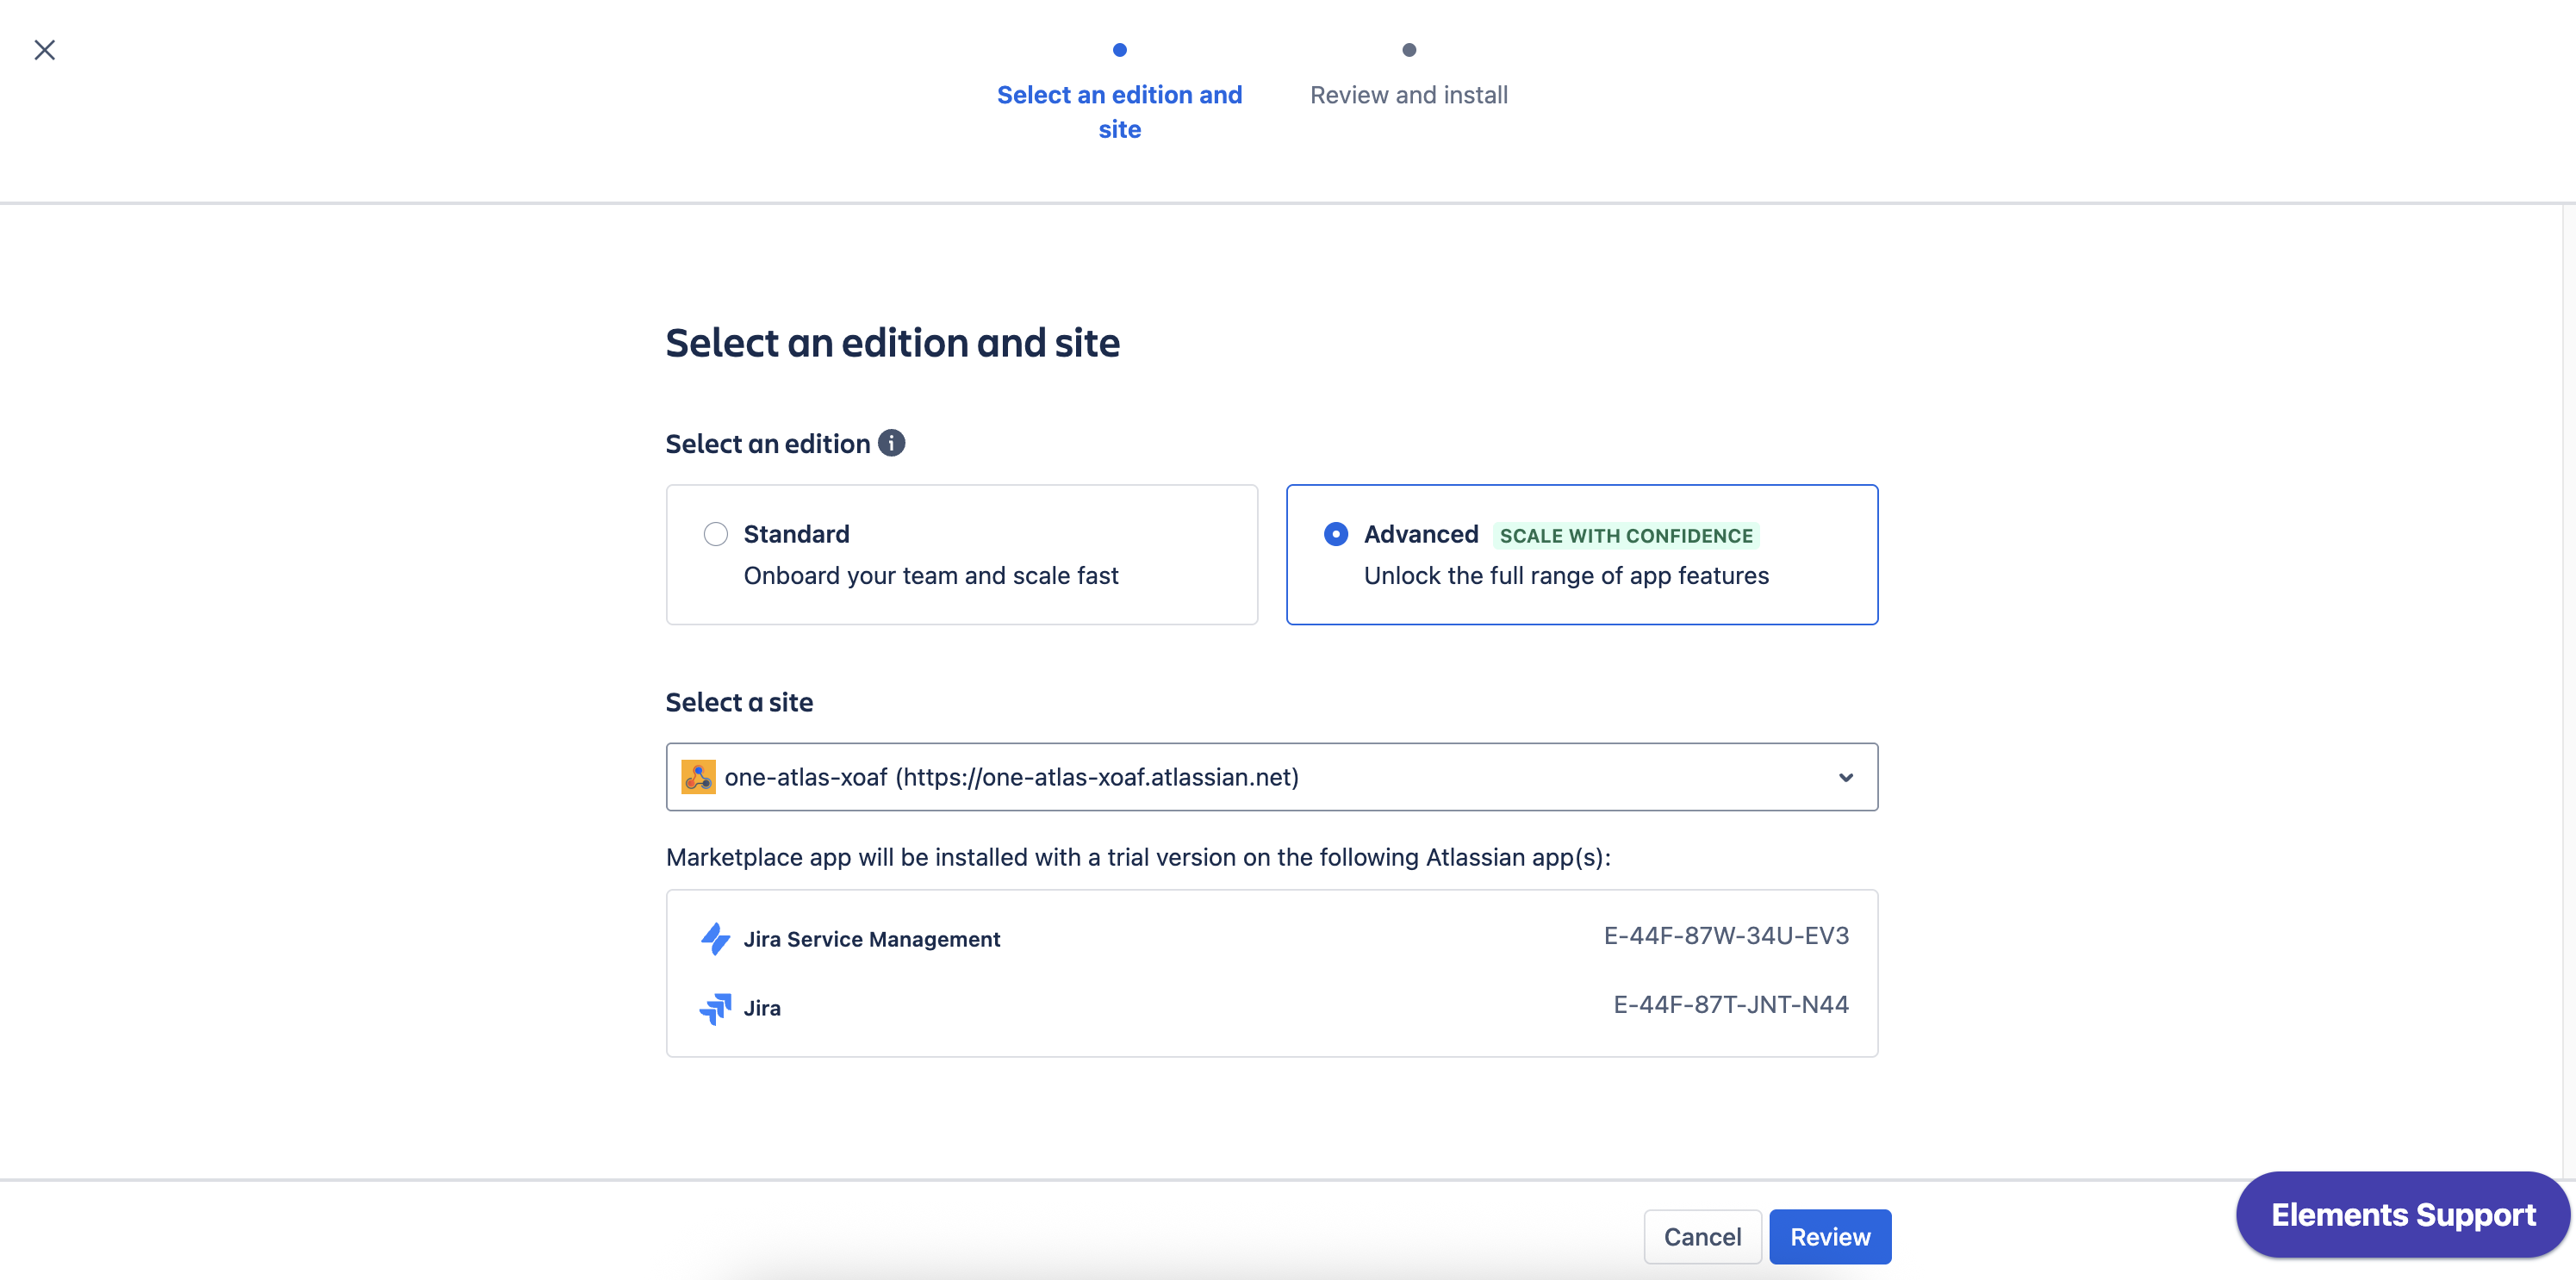The width and height of the screenshot is (2576, 1280).
Task: Click the Jira Service Management label
Action: (x=872, y=939)
